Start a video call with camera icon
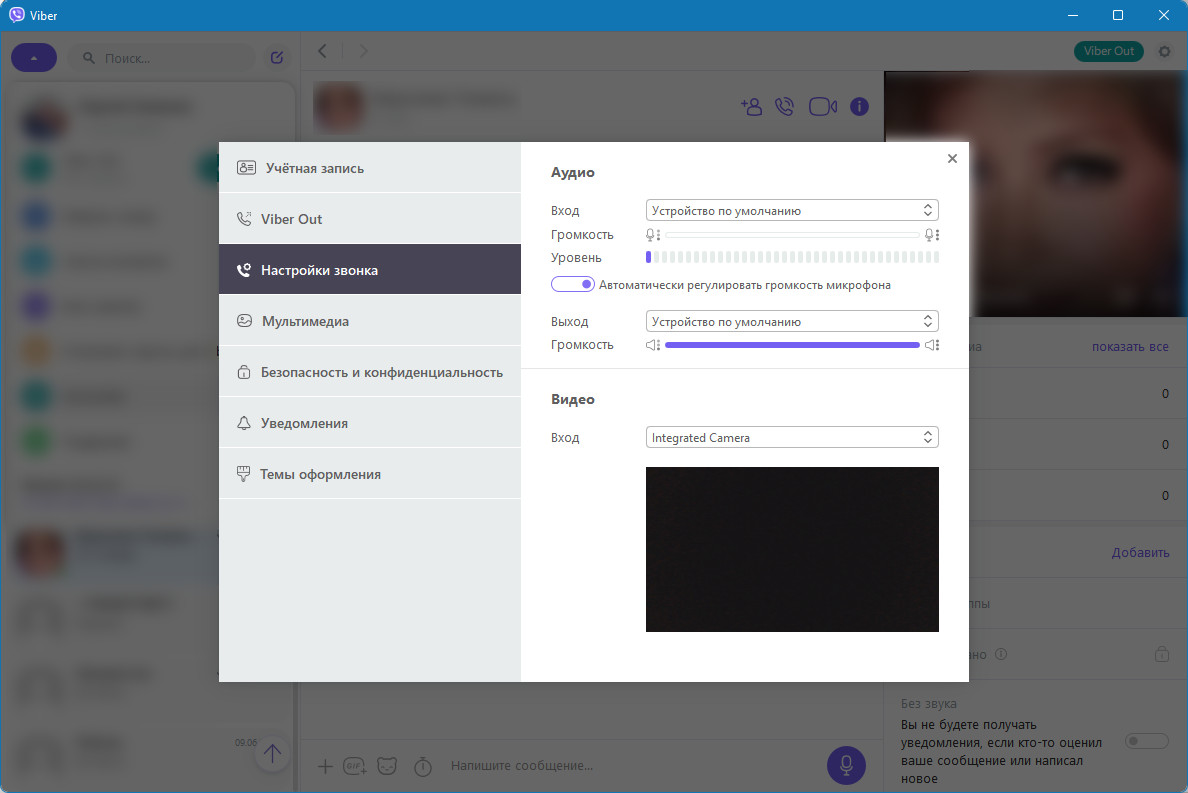 coord(822,107)
